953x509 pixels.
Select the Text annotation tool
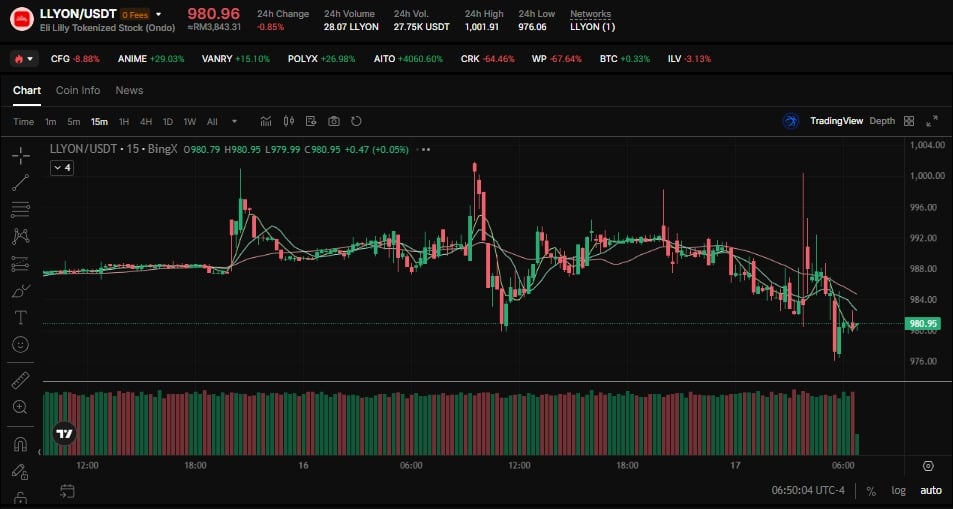pyautogui.click(x=20, y=318)
